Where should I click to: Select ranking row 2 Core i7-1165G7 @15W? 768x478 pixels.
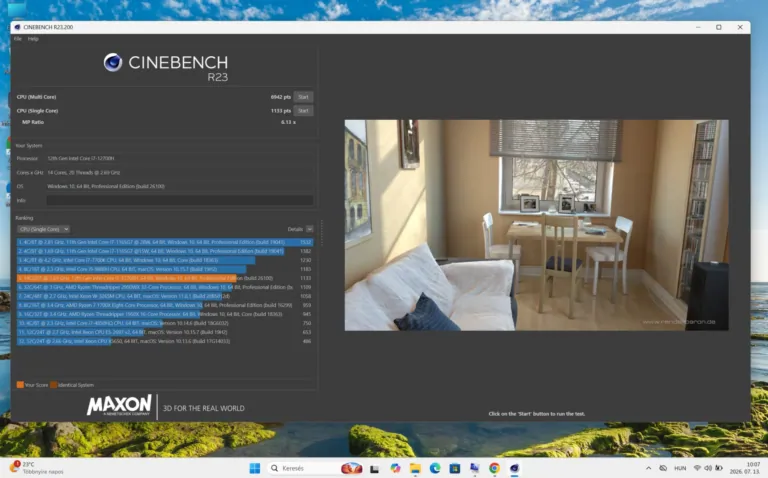pyautogui.click(x=165, y=251)
